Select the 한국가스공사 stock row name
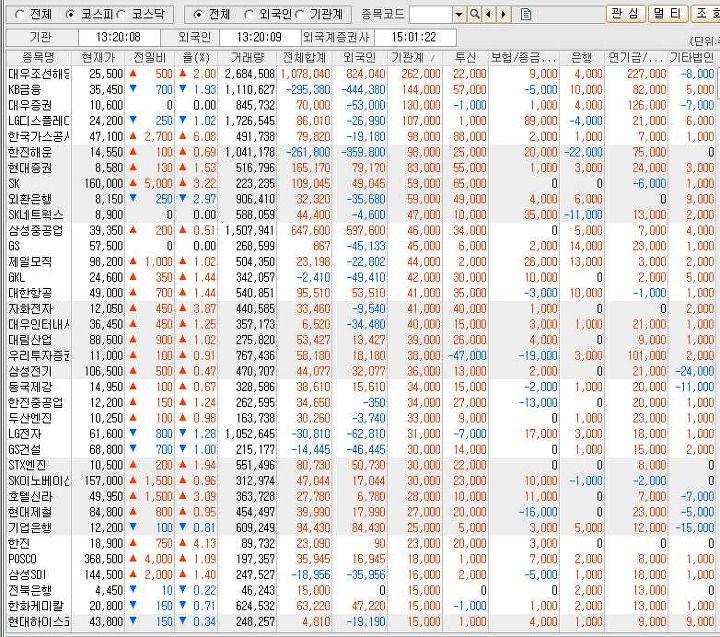Image resolution: width=720 pixels, height=637 pixels. click(x=39, y=136)
